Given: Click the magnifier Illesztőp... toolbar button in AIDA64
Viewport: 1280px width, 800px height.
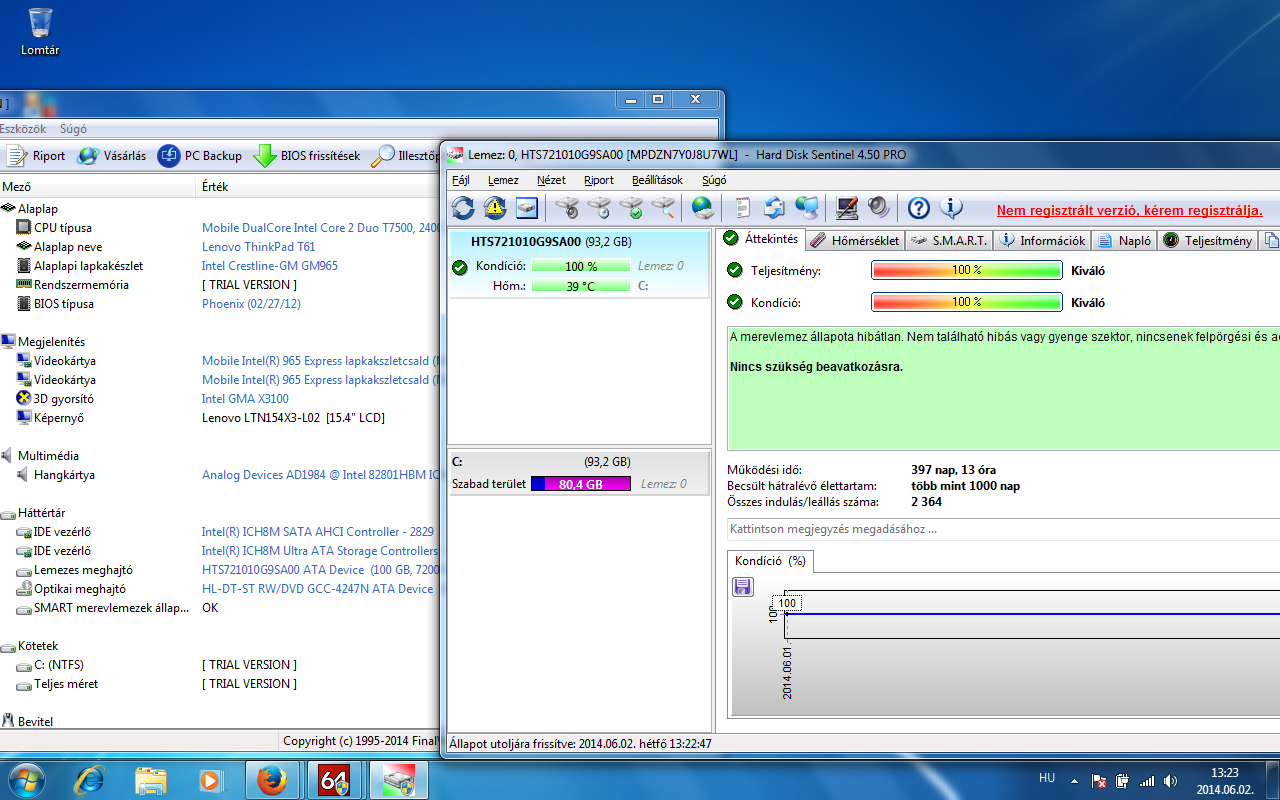Looking at the screenshot, I should pyautogui.click(x=406, y=156).
